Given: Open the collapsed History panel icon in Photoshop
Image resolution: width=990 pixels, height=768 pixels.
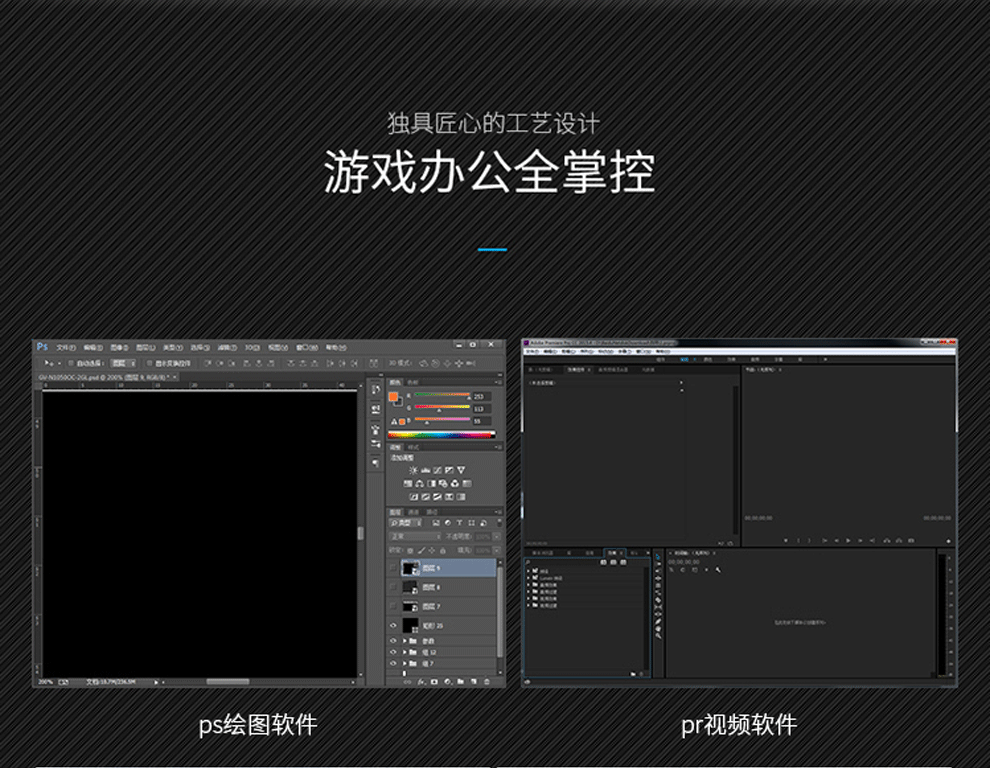Looking at the screenshot, I should tap(375, 389).
